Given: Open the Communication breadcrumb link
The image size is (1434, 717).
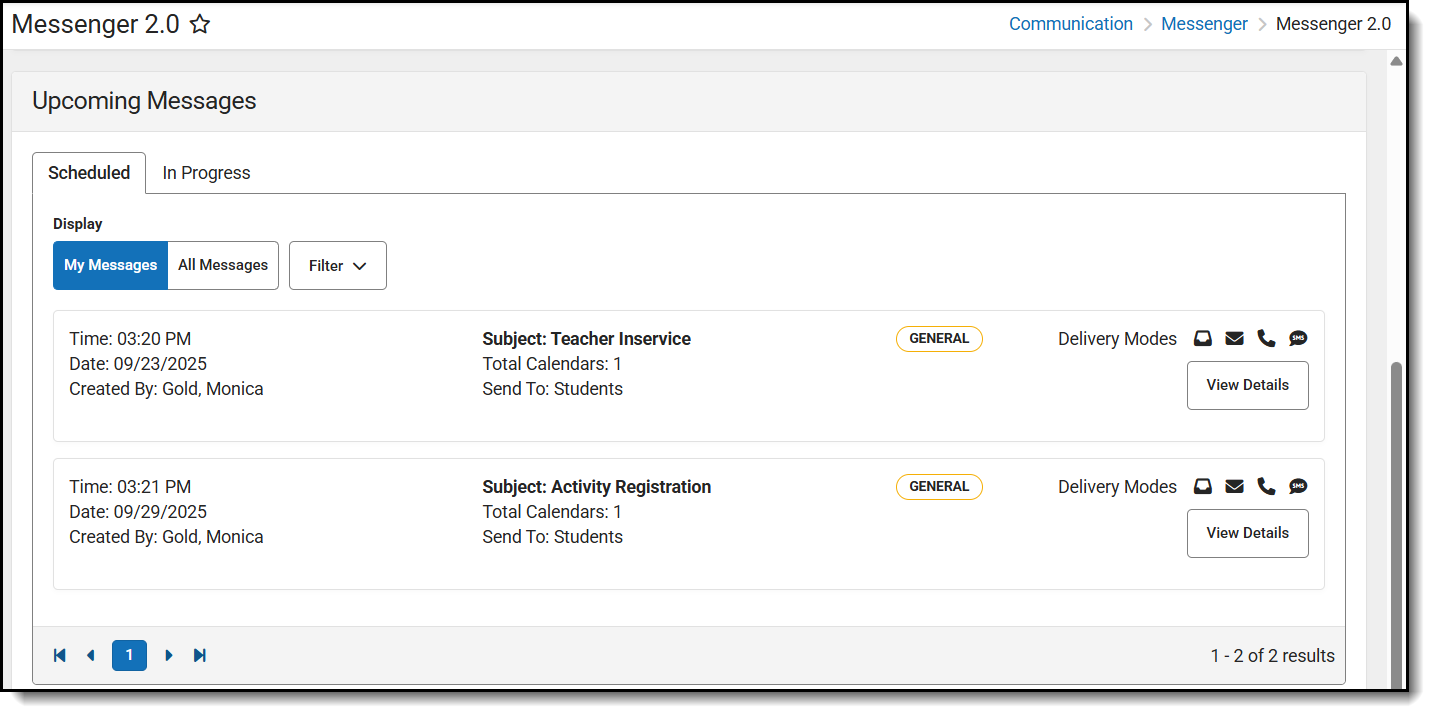Looking at the screenshot, I should [x=1070, y=24].
